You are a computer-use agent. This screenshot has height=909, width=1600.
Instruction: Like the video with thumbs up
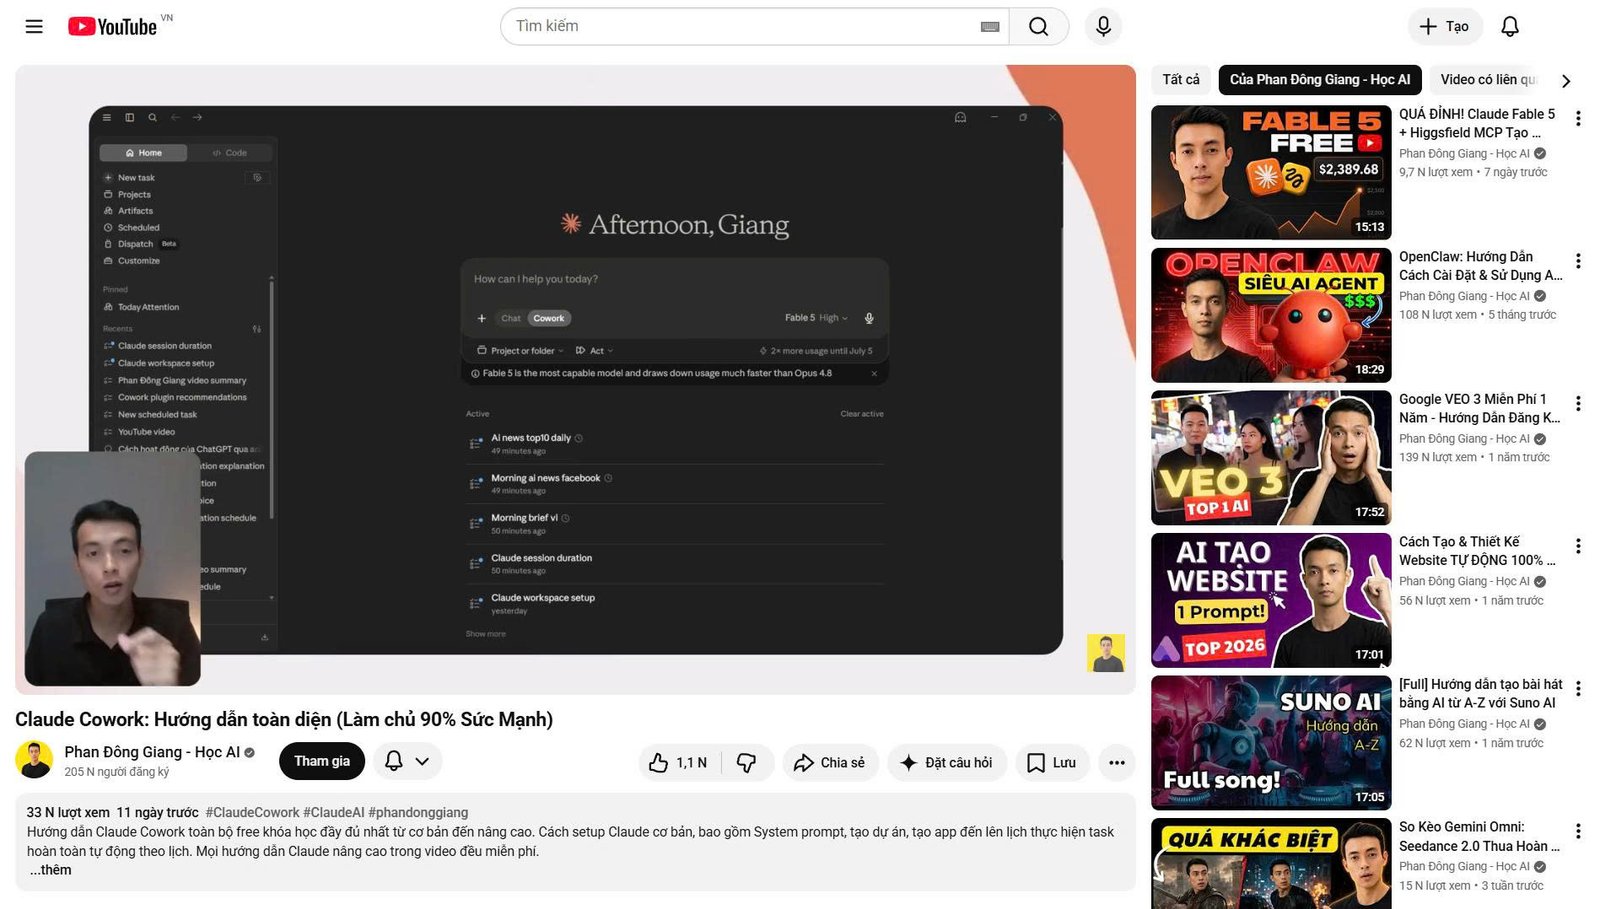678,762
